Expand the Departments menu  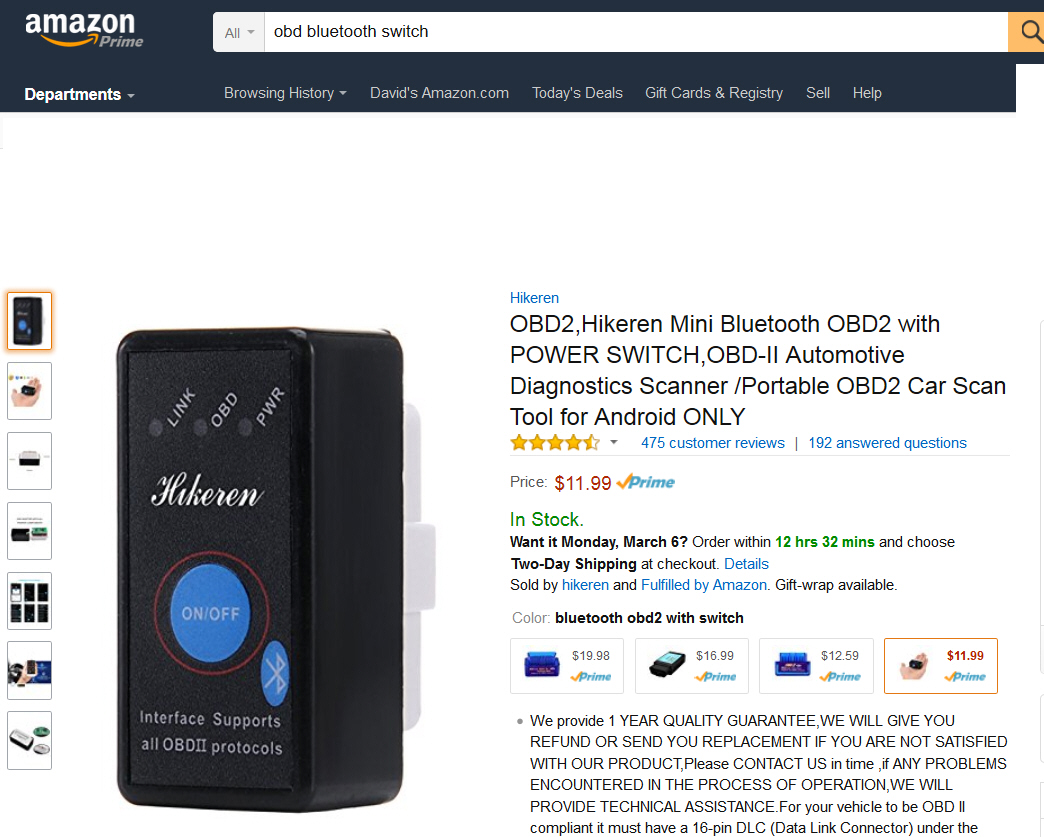coord(79,95)
